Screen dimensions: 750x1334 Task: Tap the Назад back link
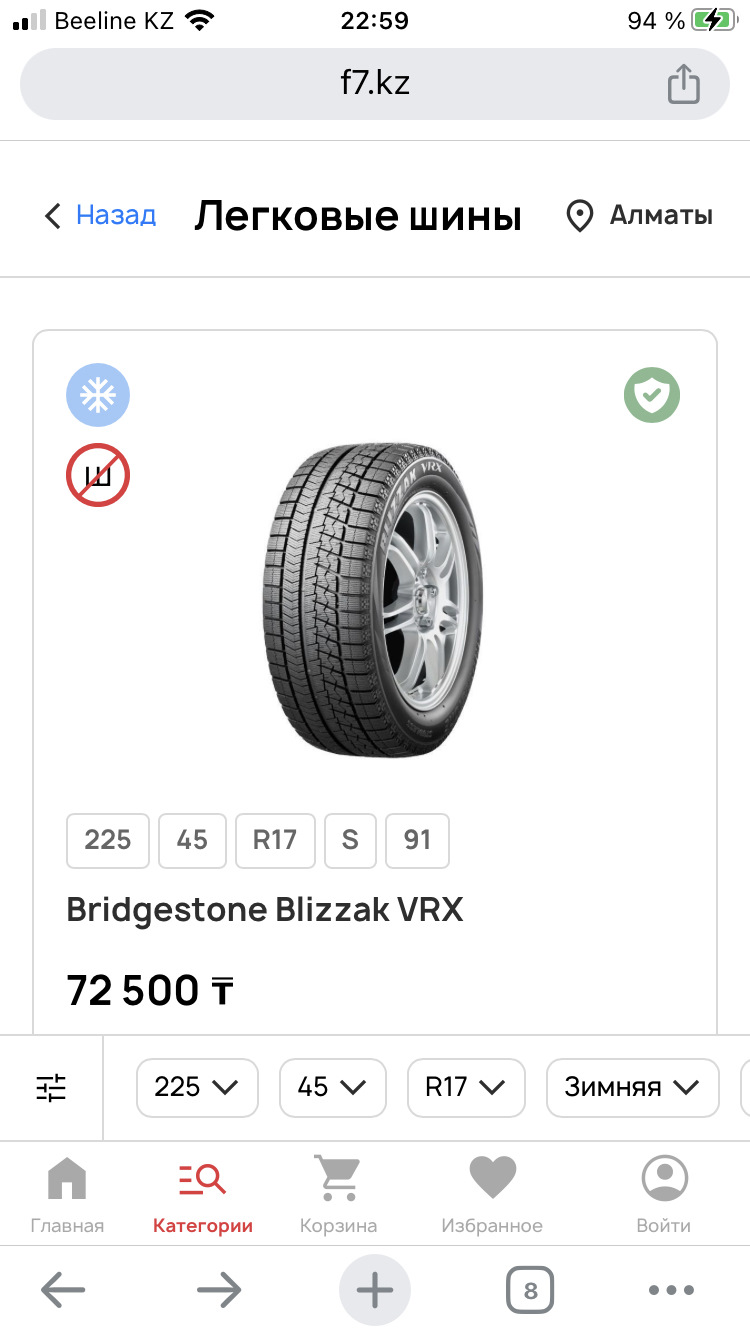[101, 215]
